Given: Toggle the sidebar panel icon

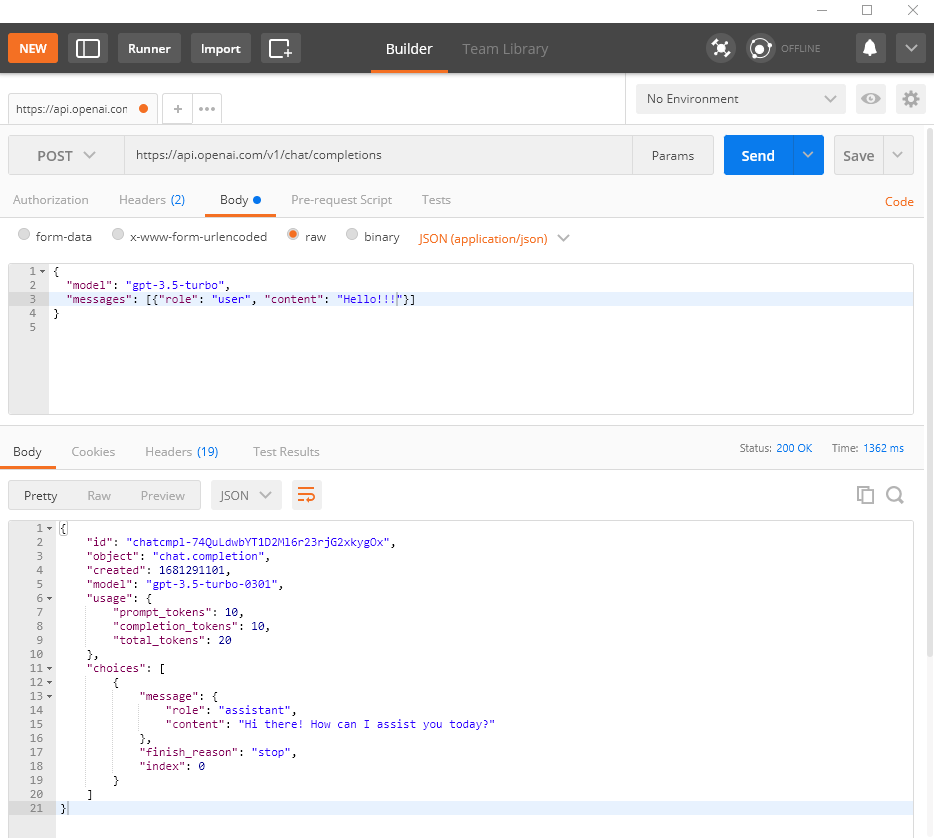Looking at the screenshot, I should pos(88,48).
